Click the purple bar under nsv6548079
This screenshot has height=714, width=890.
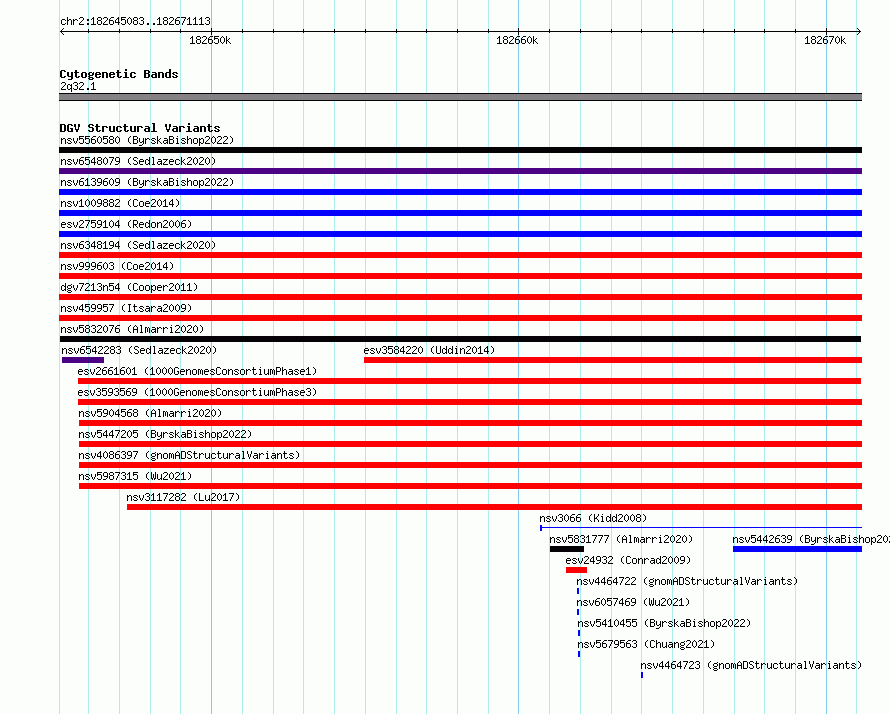coord(460,171)
